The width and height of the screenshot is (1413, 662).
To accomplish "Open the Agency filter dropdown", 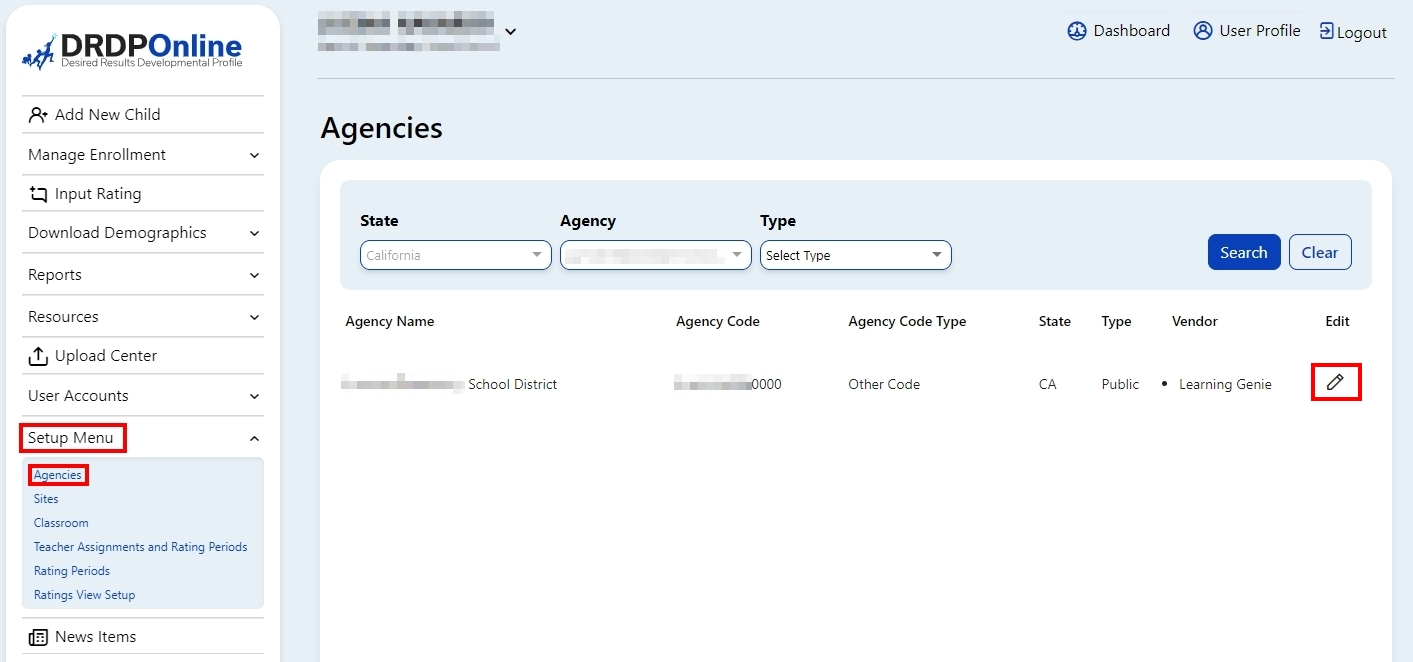I will (x=655, y=255).
